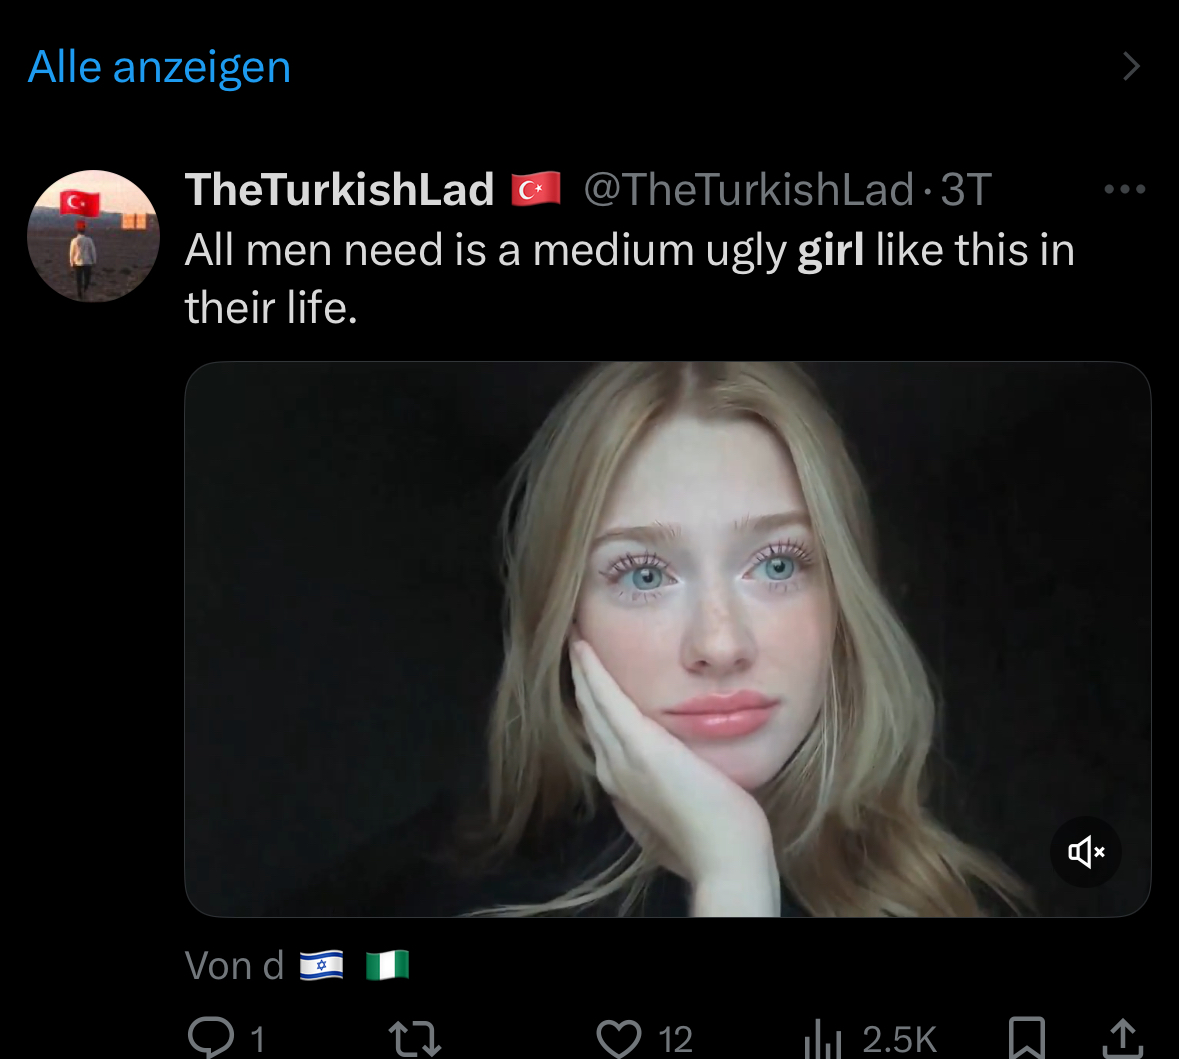The height and width of the screenshot is (1059, 1179).
Task: Bookmark this tweet
Action: pyautogui.click(x=1027, y=1037)
